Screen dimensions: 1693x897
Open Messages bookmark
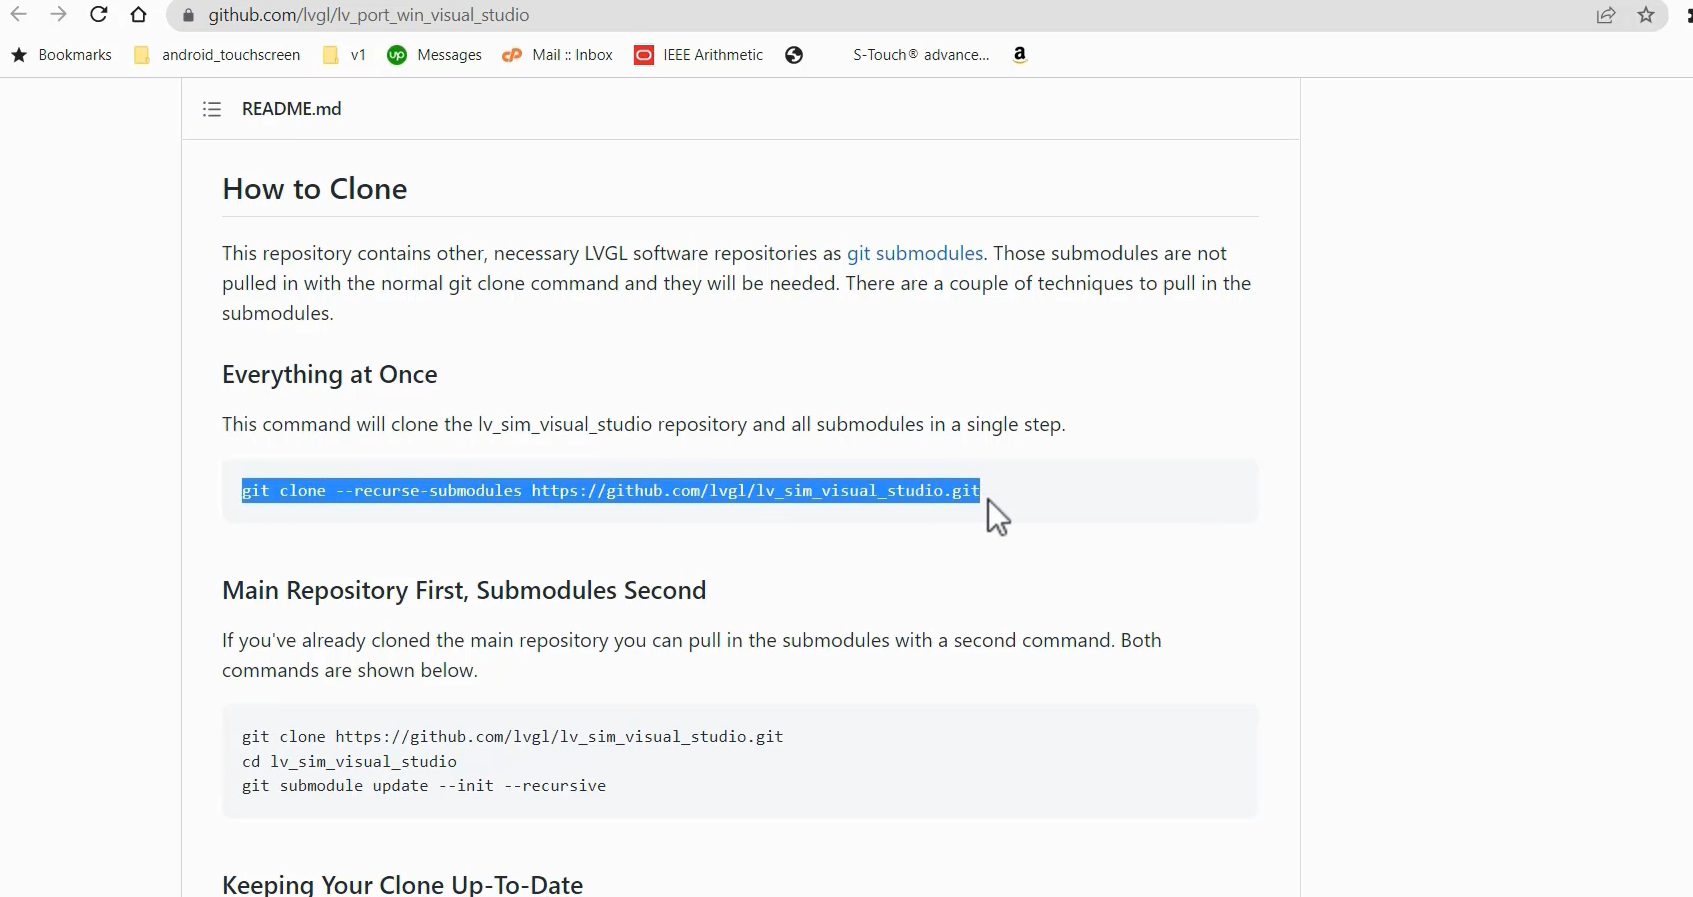[435, 55]
